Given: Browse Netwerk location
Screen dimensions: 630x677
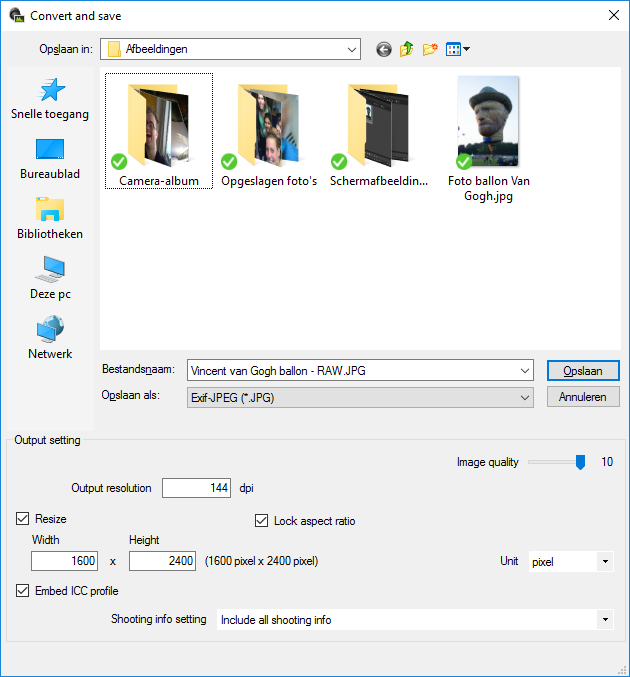Looking at the screenshot, I should click(x=50, y=338).
